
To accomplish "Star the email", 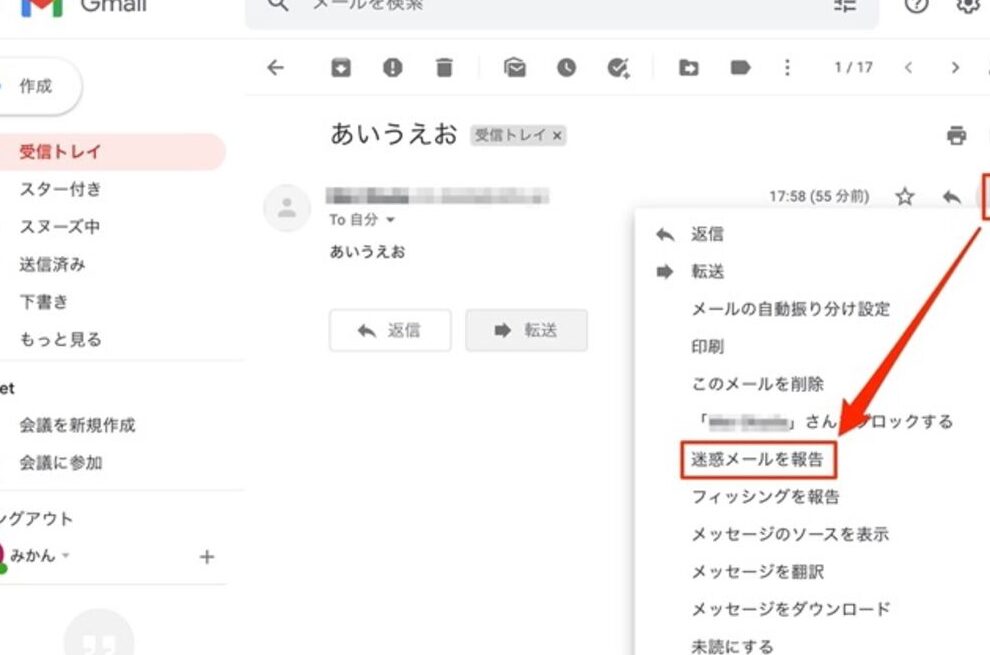I will (905, 196).
